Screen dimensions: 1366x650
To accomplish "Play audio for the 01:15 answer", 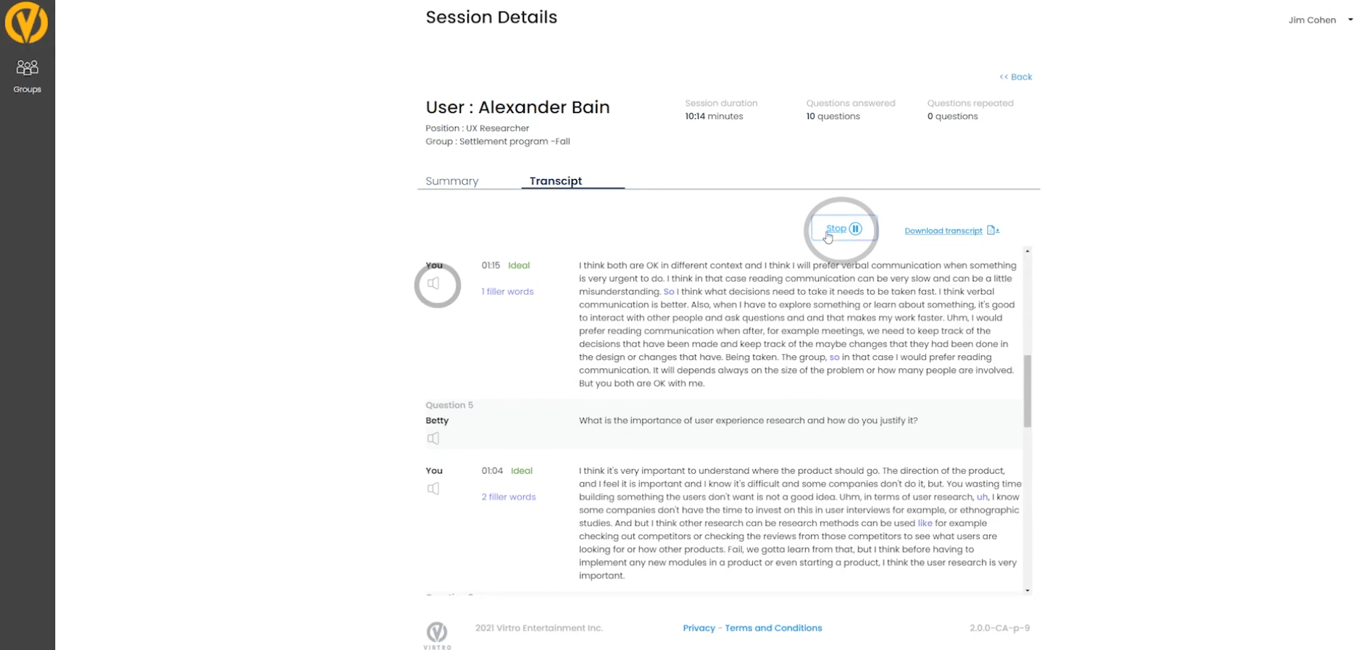I will click(x=434, y=284).
